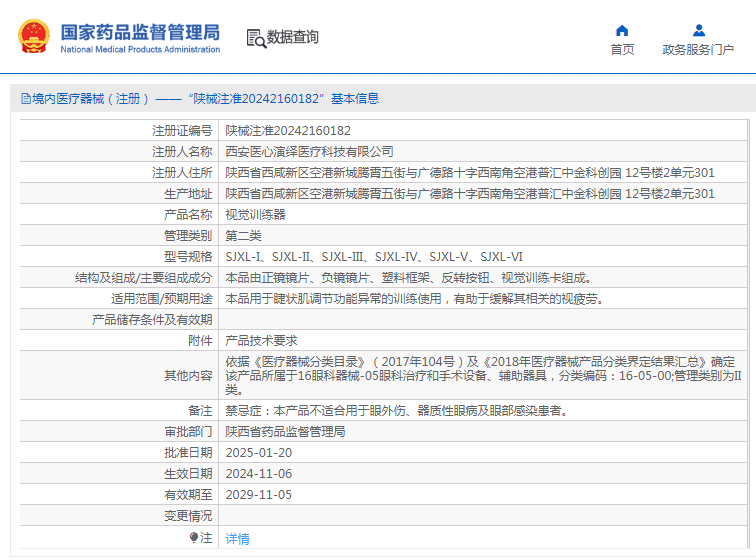Click the 注册证编号 label
Viewport: 756px width, 560px height.
182,131
